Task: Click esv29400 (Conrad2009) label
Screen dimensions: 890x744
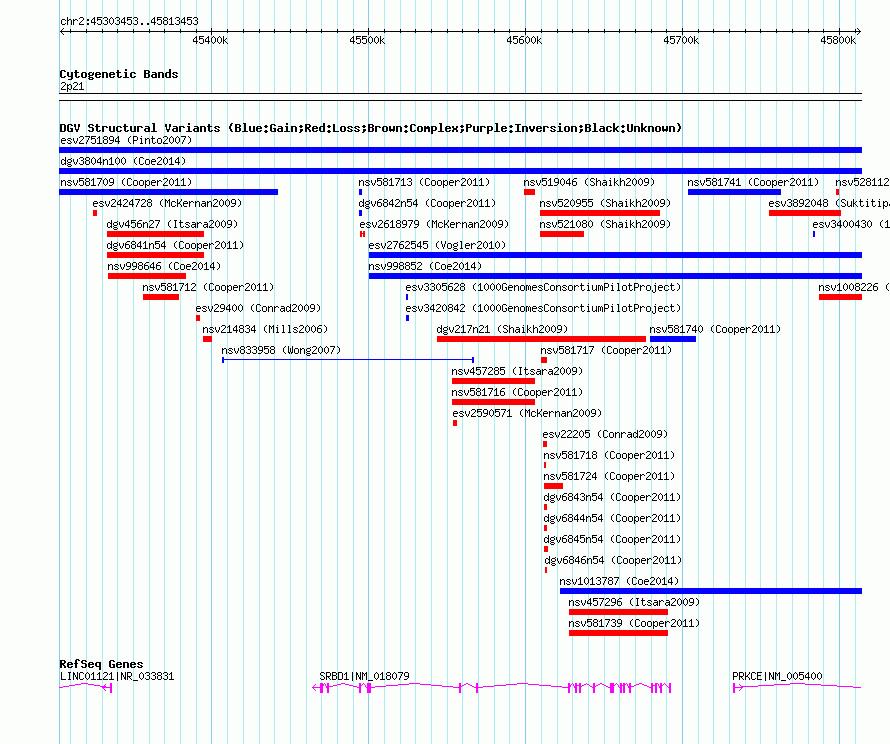Action: click(258, 308)
